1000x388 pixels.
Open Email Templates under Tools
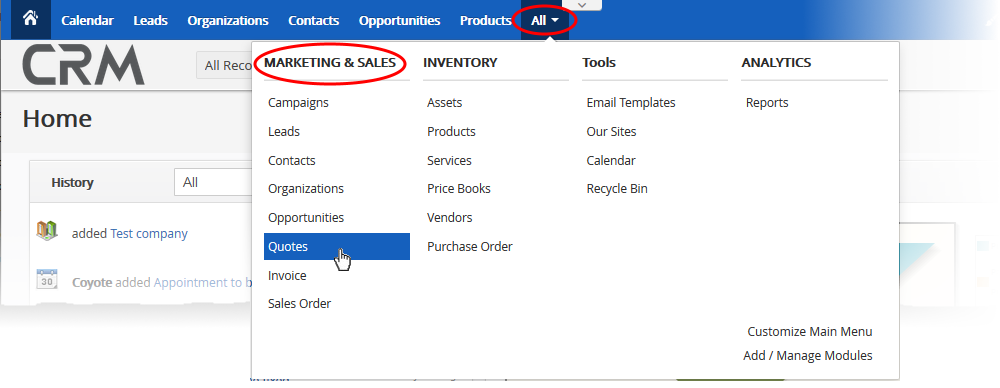[x=631, y=103]
